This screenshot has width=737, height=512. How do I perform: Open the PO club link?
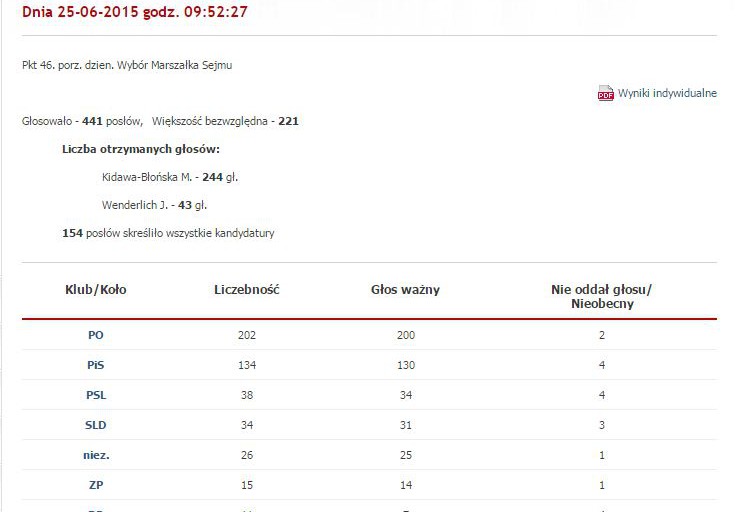(96, 335)
